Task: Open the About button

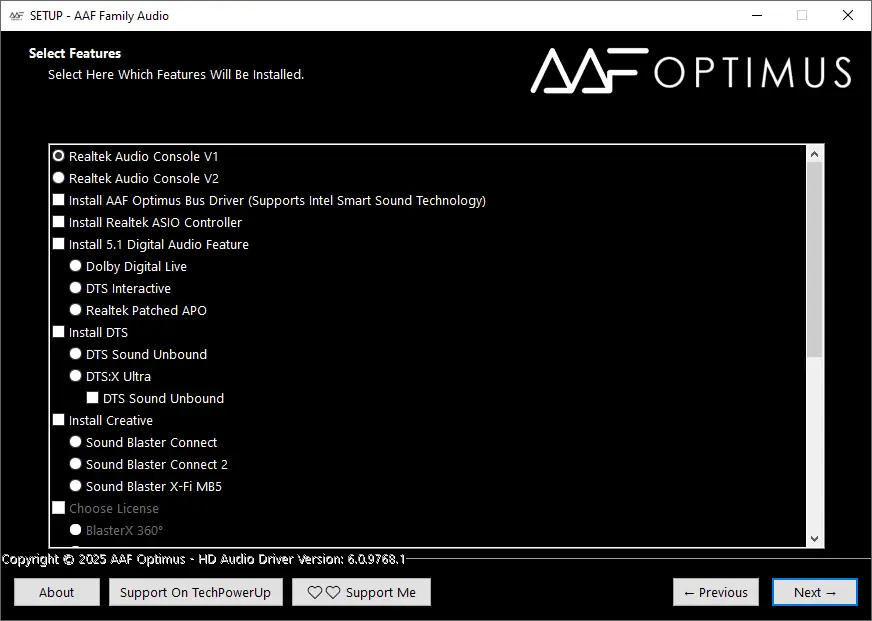Action: (x=57, y=592)
